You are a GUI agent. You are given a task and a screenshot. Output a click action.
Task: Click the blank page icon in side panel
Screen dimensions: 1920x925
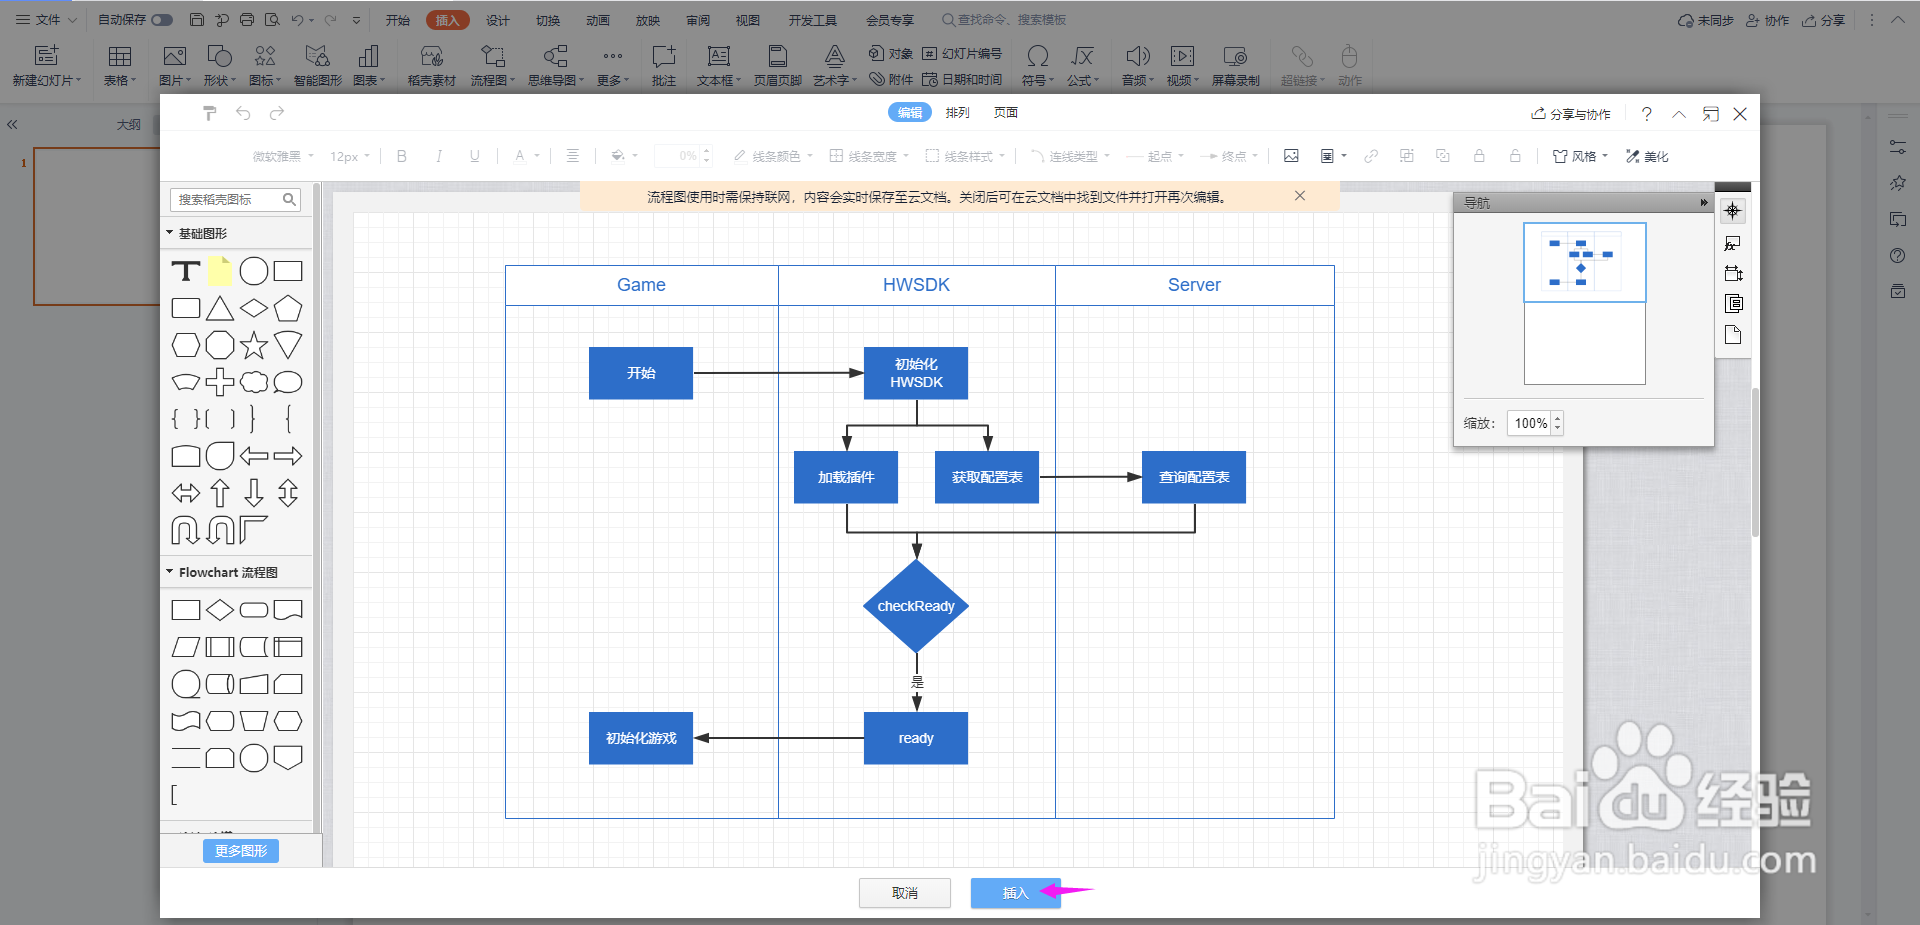1733,335
